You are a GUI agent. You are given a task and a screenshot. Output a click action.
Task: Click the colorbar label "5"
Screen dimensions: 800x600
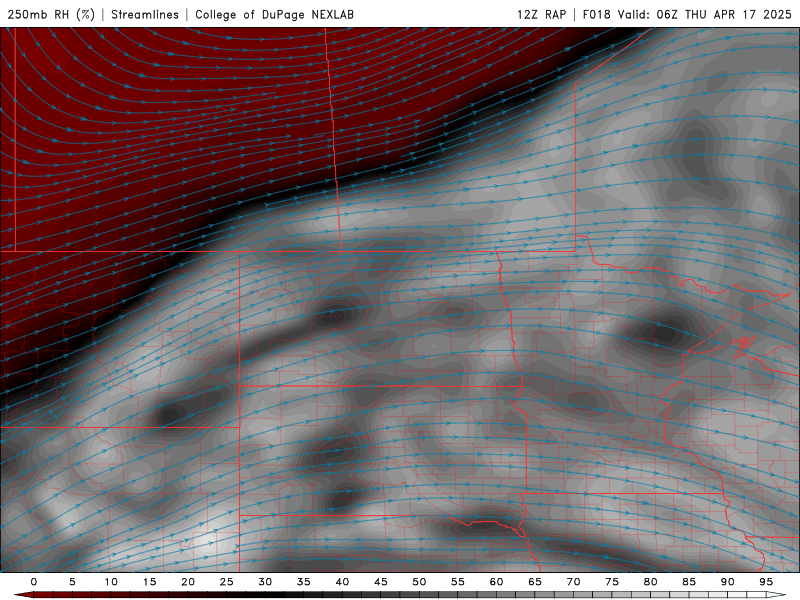pyautogui.click(x=72, y=582)
